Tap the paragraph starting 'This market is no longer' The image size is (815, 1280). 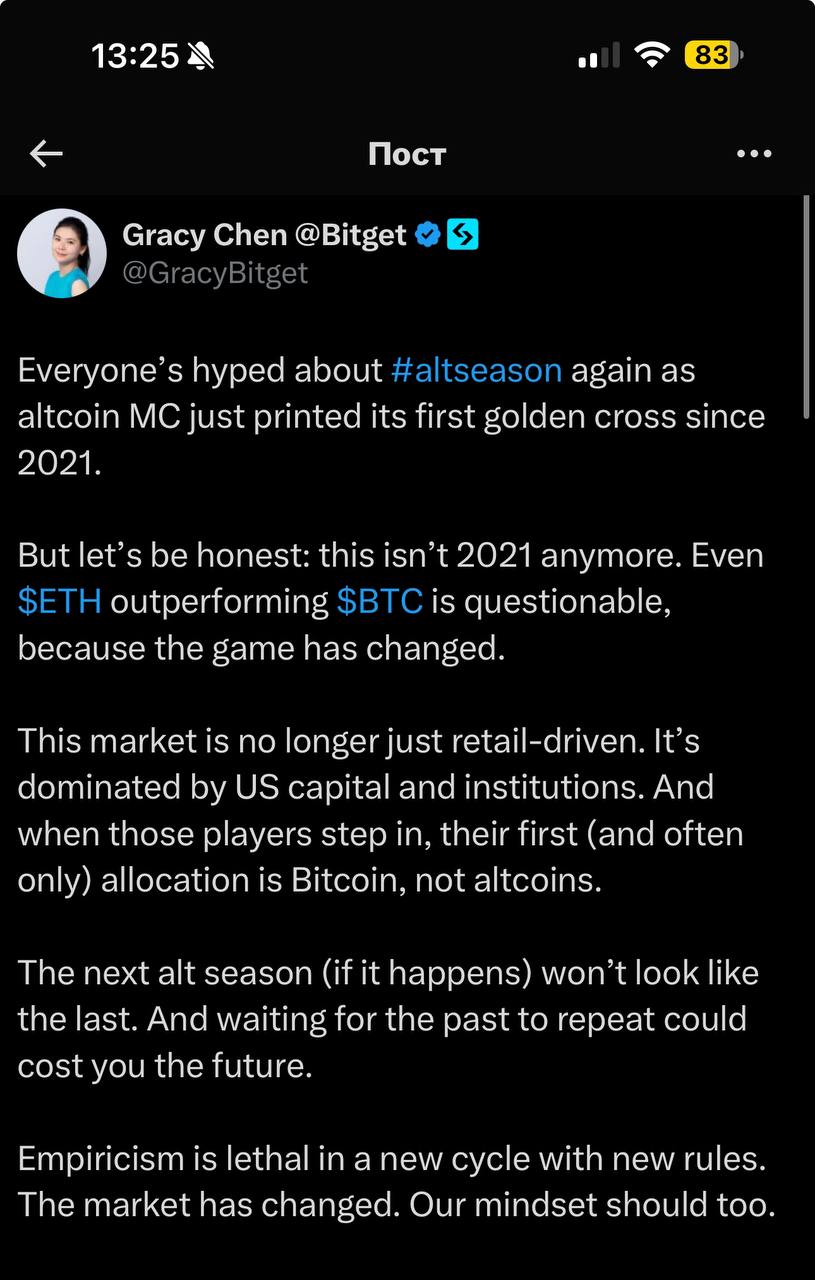coord(381,810)
